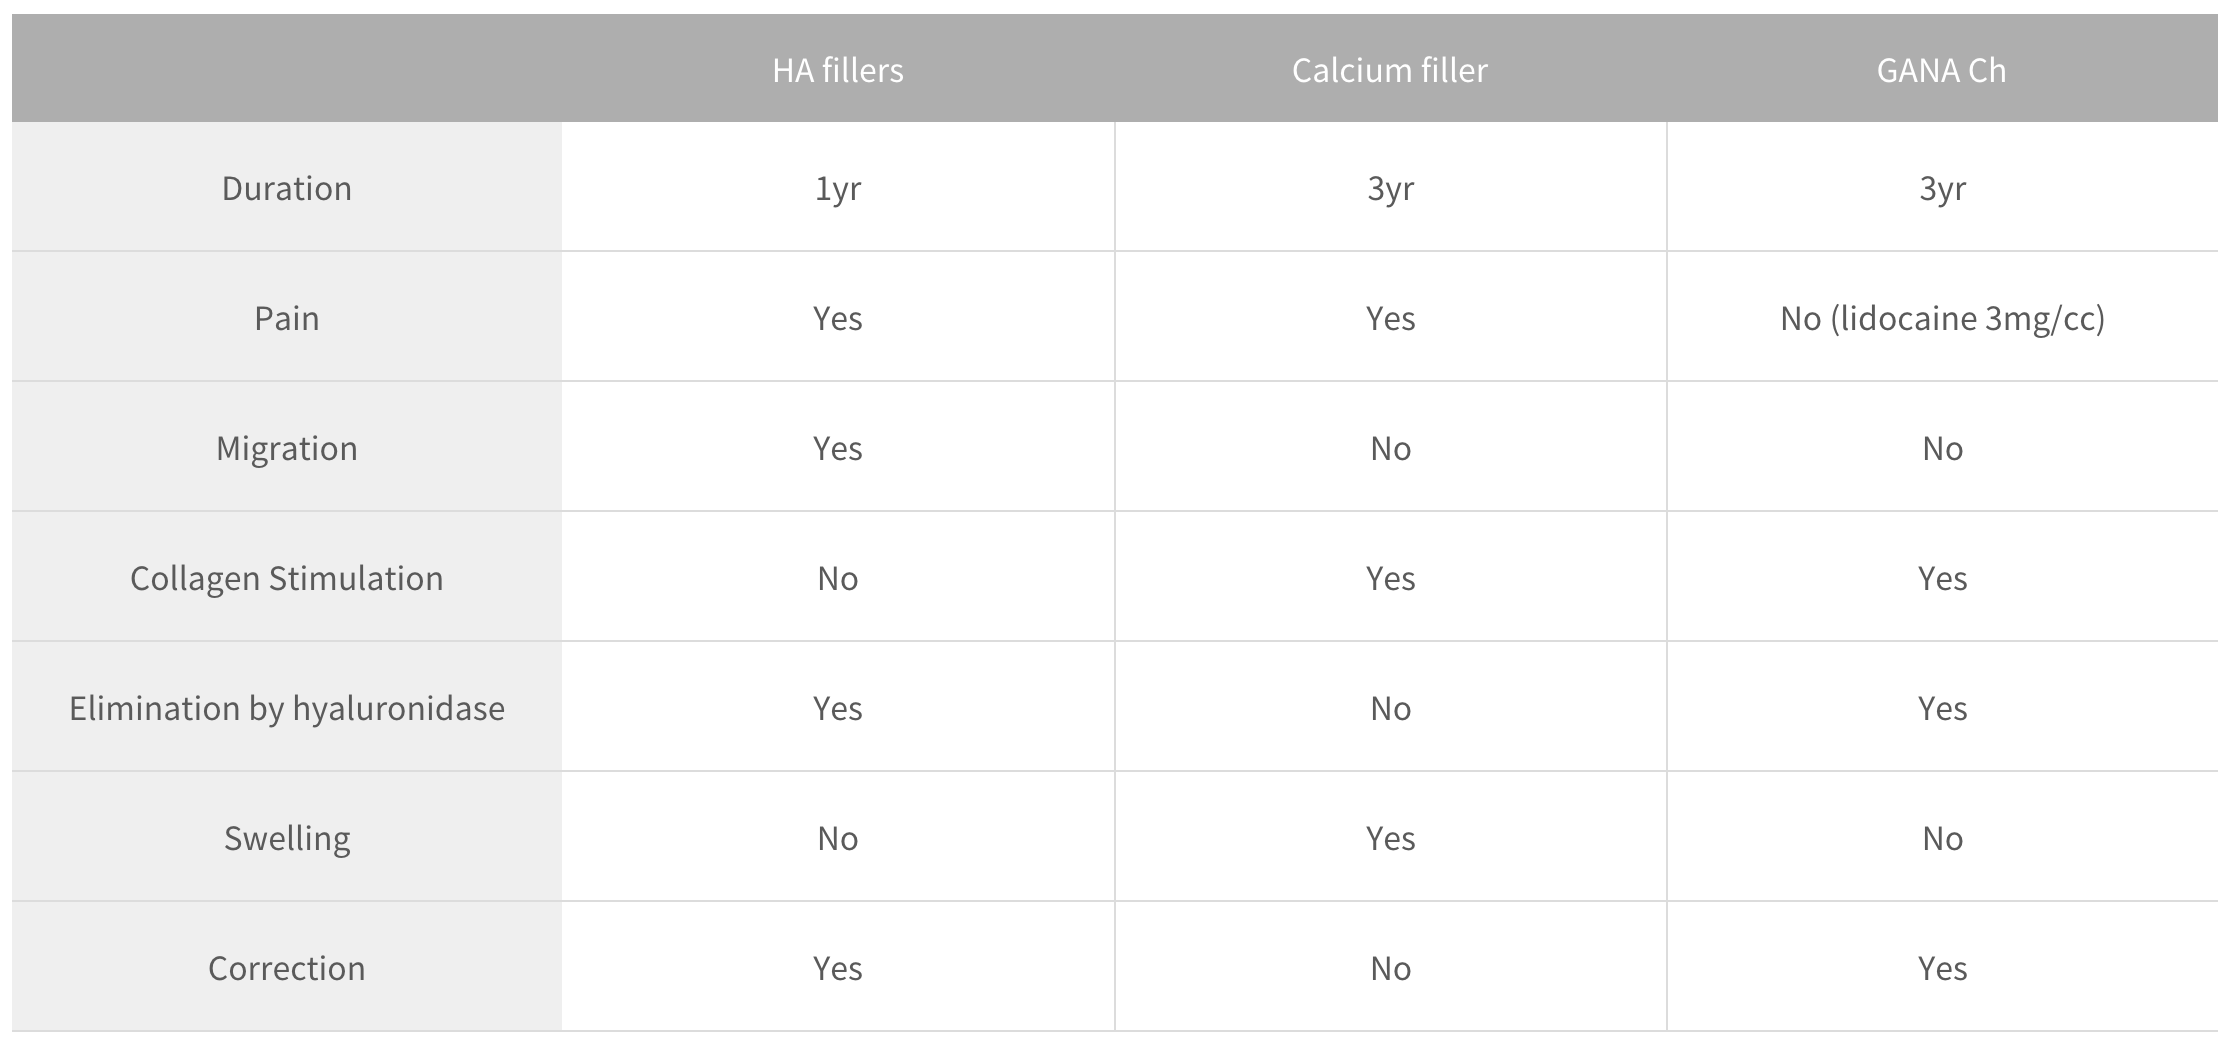This screenshot has width=2234, height=1050.
Task: Click the HA fillers column header
Action: click(x=838, y=70)
